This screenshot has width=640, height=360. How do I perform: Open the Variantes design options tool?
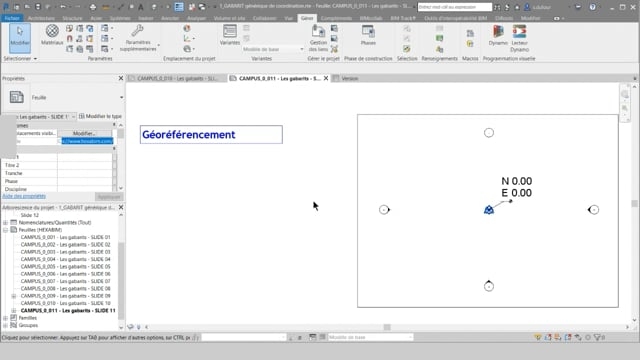click(x=230, y=35)
